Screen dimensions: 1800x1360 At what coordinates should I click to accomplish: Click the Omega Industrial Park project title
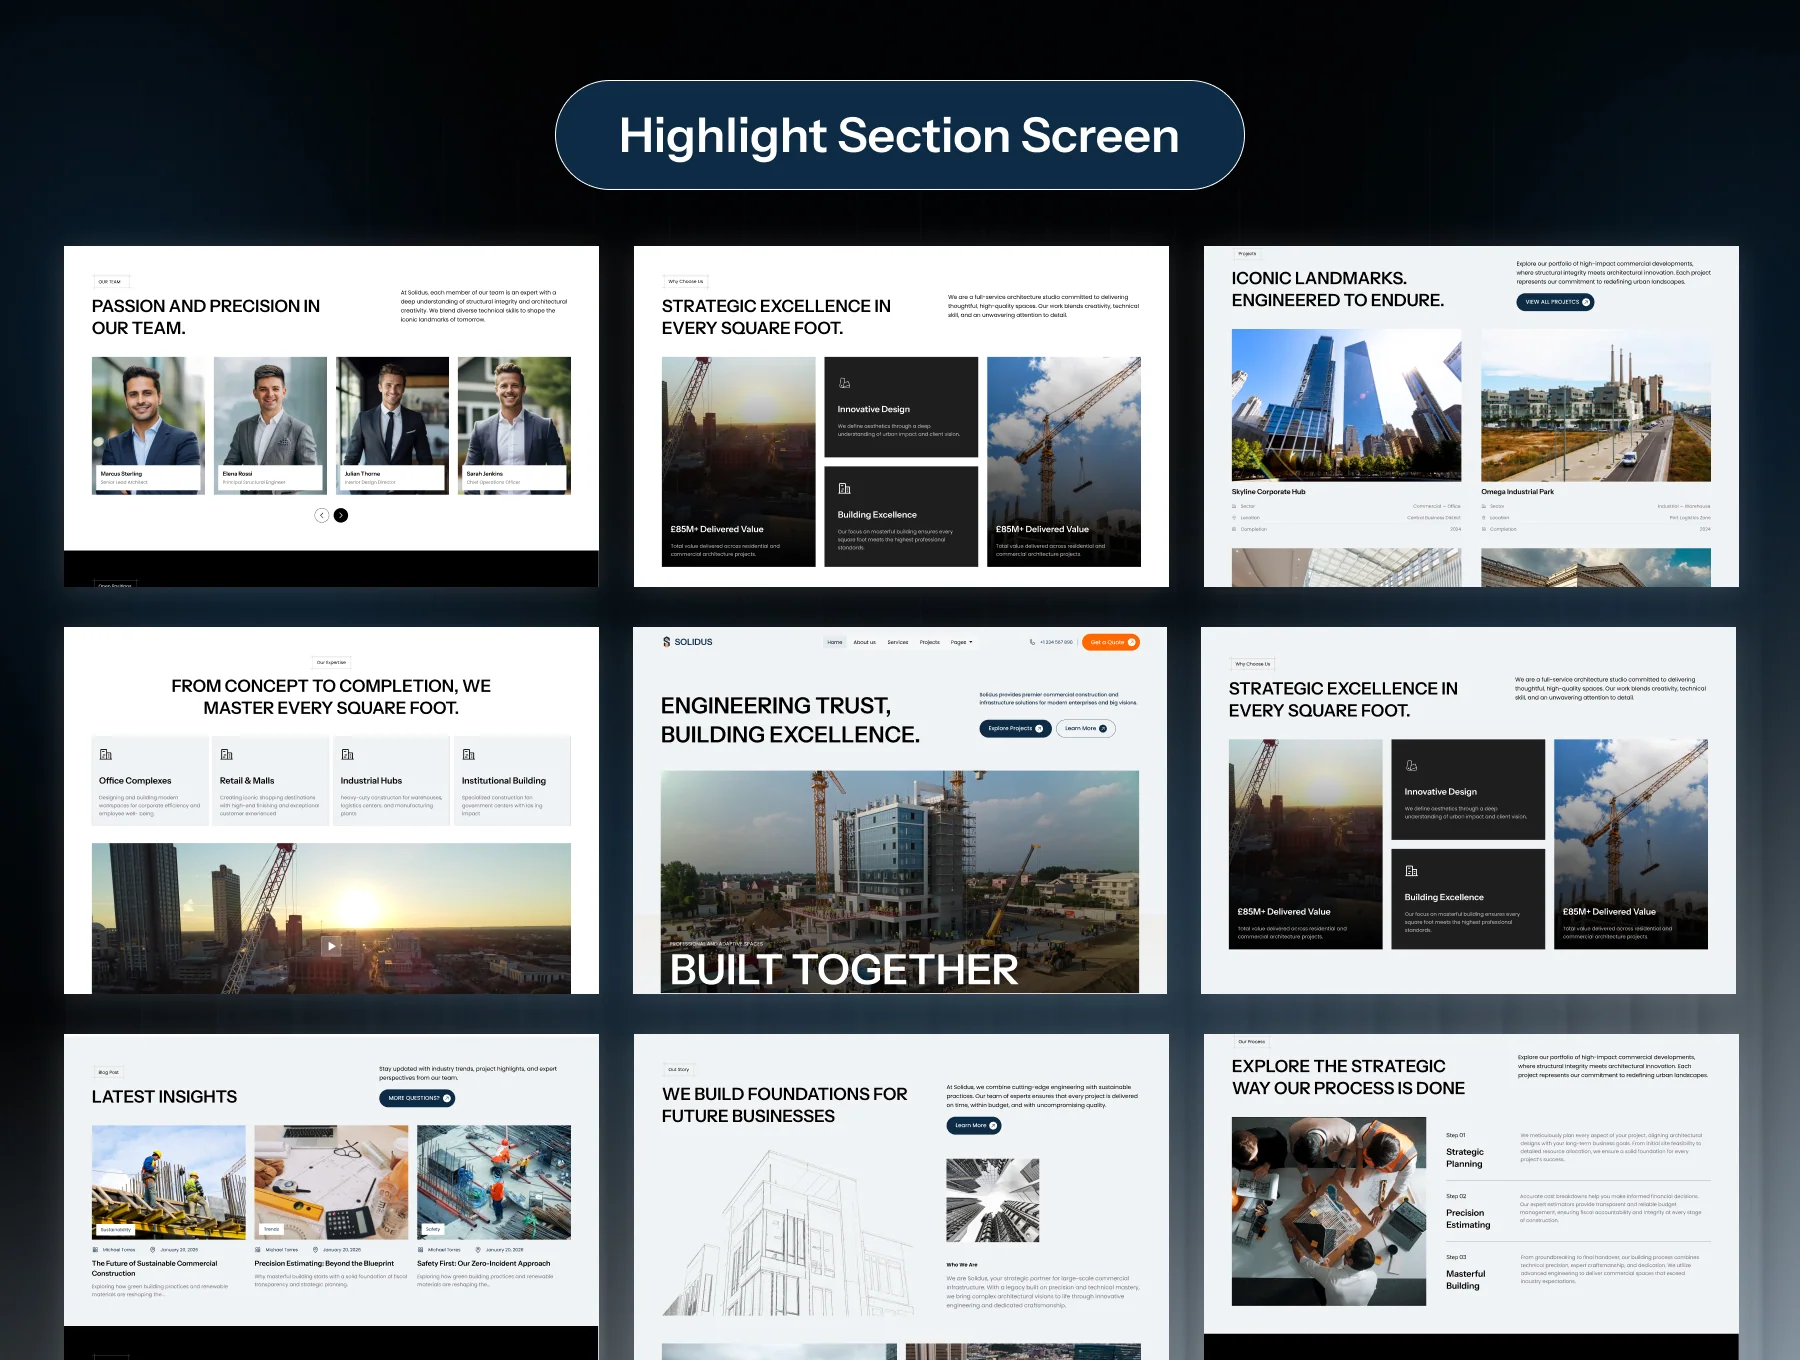(x=1517, y=492)
